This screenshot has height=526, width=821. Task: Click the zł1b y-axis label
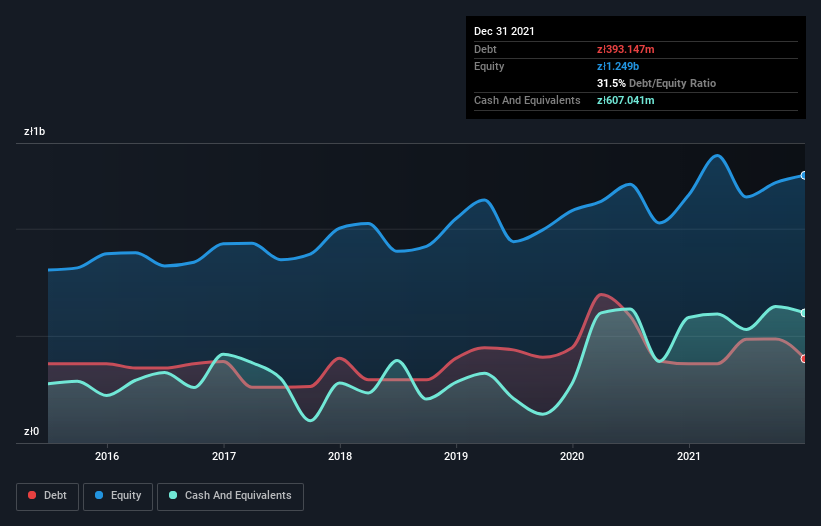click(35, 131)
